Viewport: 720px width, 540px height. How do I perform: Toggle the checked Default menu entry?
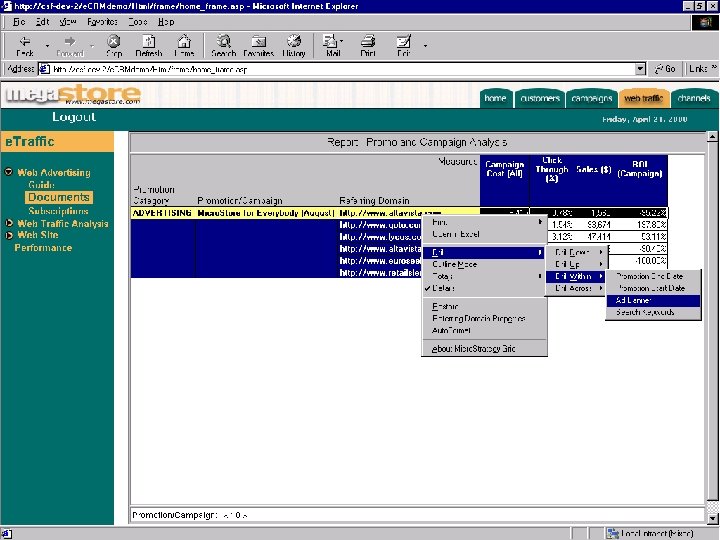coord(484,288)
